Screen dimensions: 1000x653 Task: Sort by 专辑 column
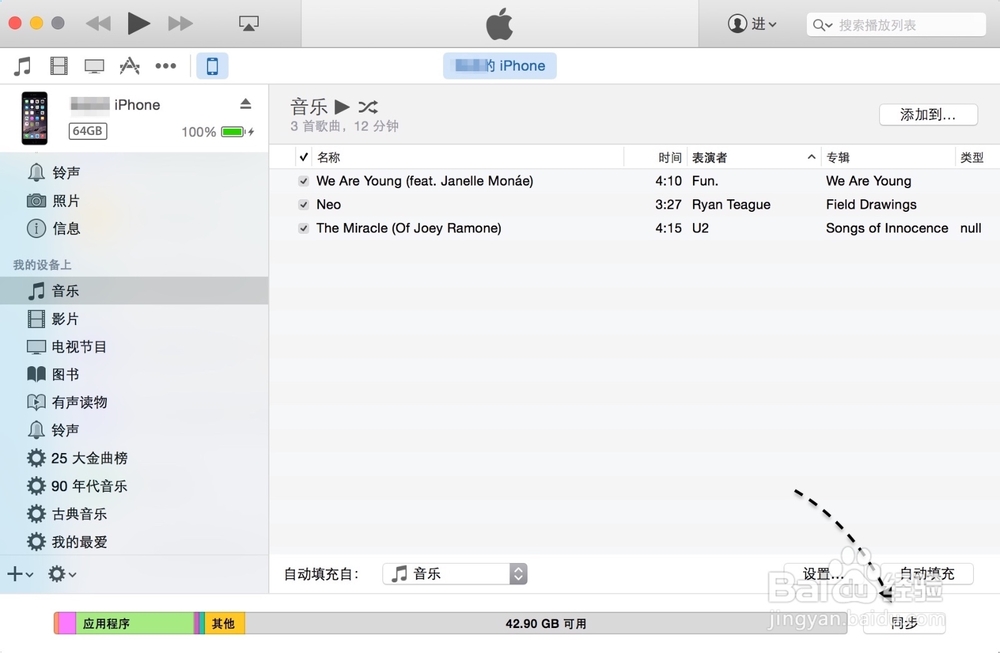tap(888, 157)
